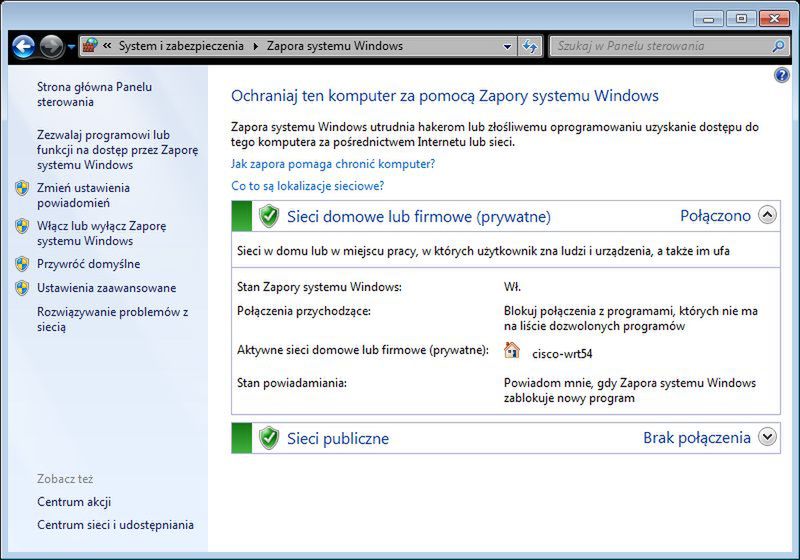Minimize the firewall window
The width and height of the screenshot is (800, 560).
point(708,19)
